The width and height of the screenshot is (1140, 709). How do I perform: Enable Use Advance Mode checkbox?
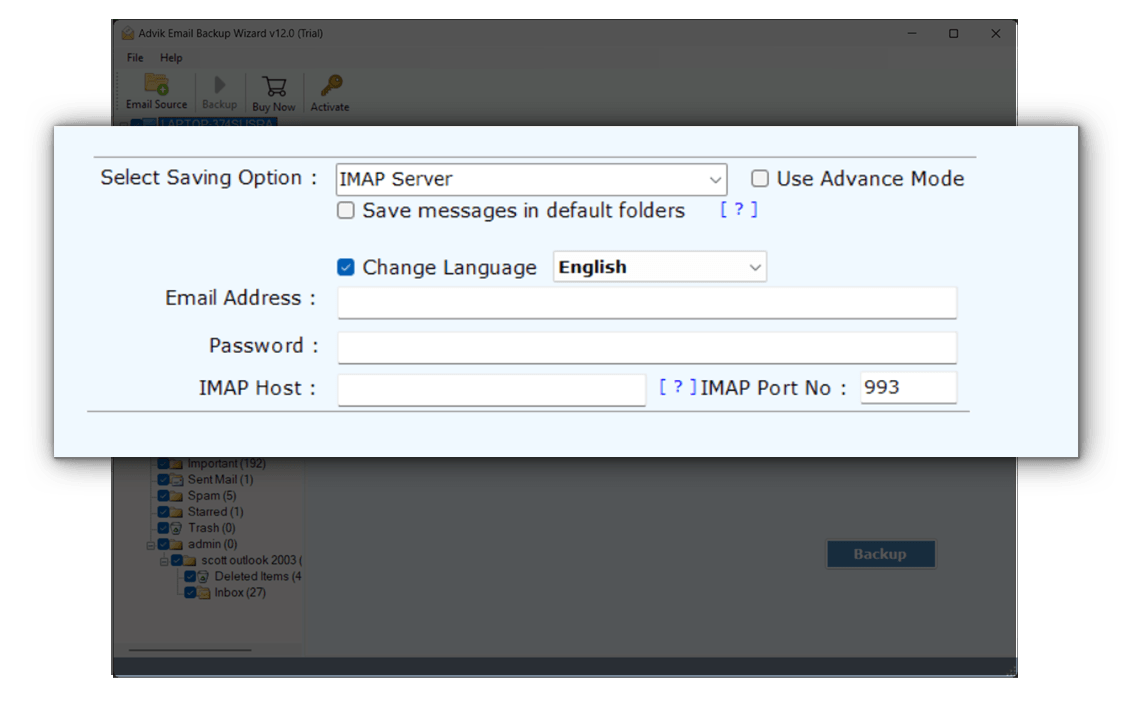[x=760, y=179]
